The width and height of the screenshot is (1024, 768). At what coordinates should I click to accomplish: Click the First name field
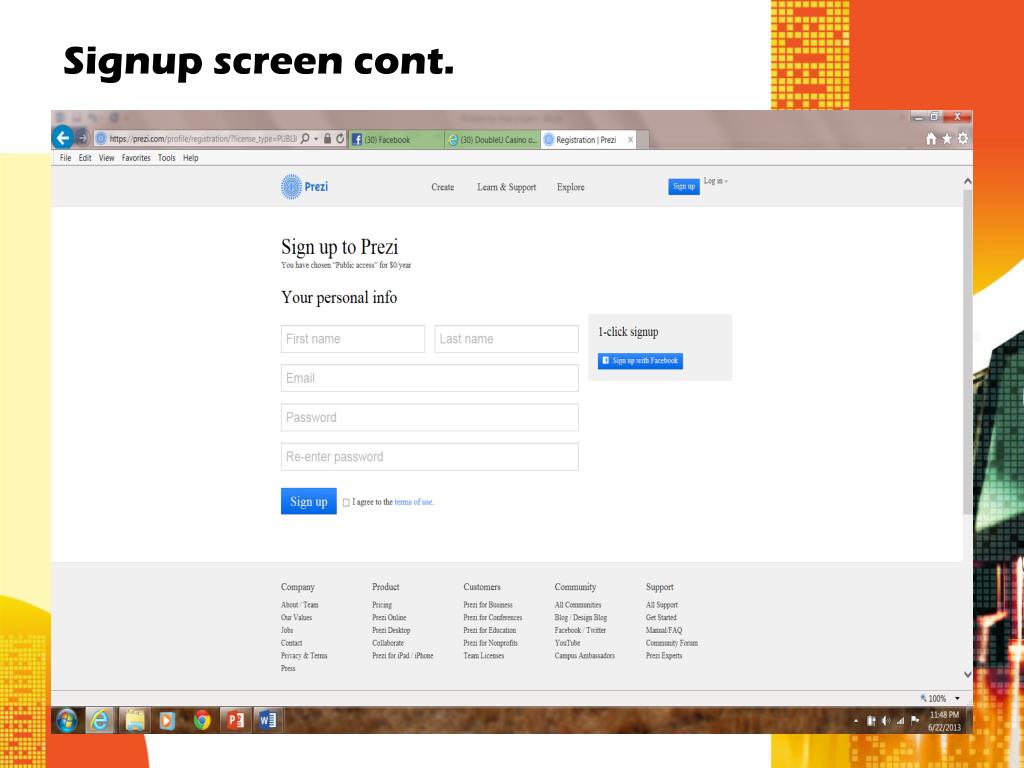click(353, 339)
